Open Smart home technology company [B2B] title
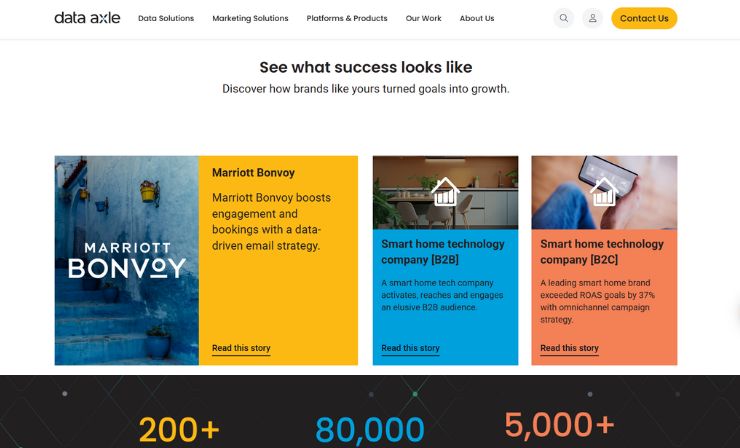This screenshot has width=740, height=448. coord(443,252)
